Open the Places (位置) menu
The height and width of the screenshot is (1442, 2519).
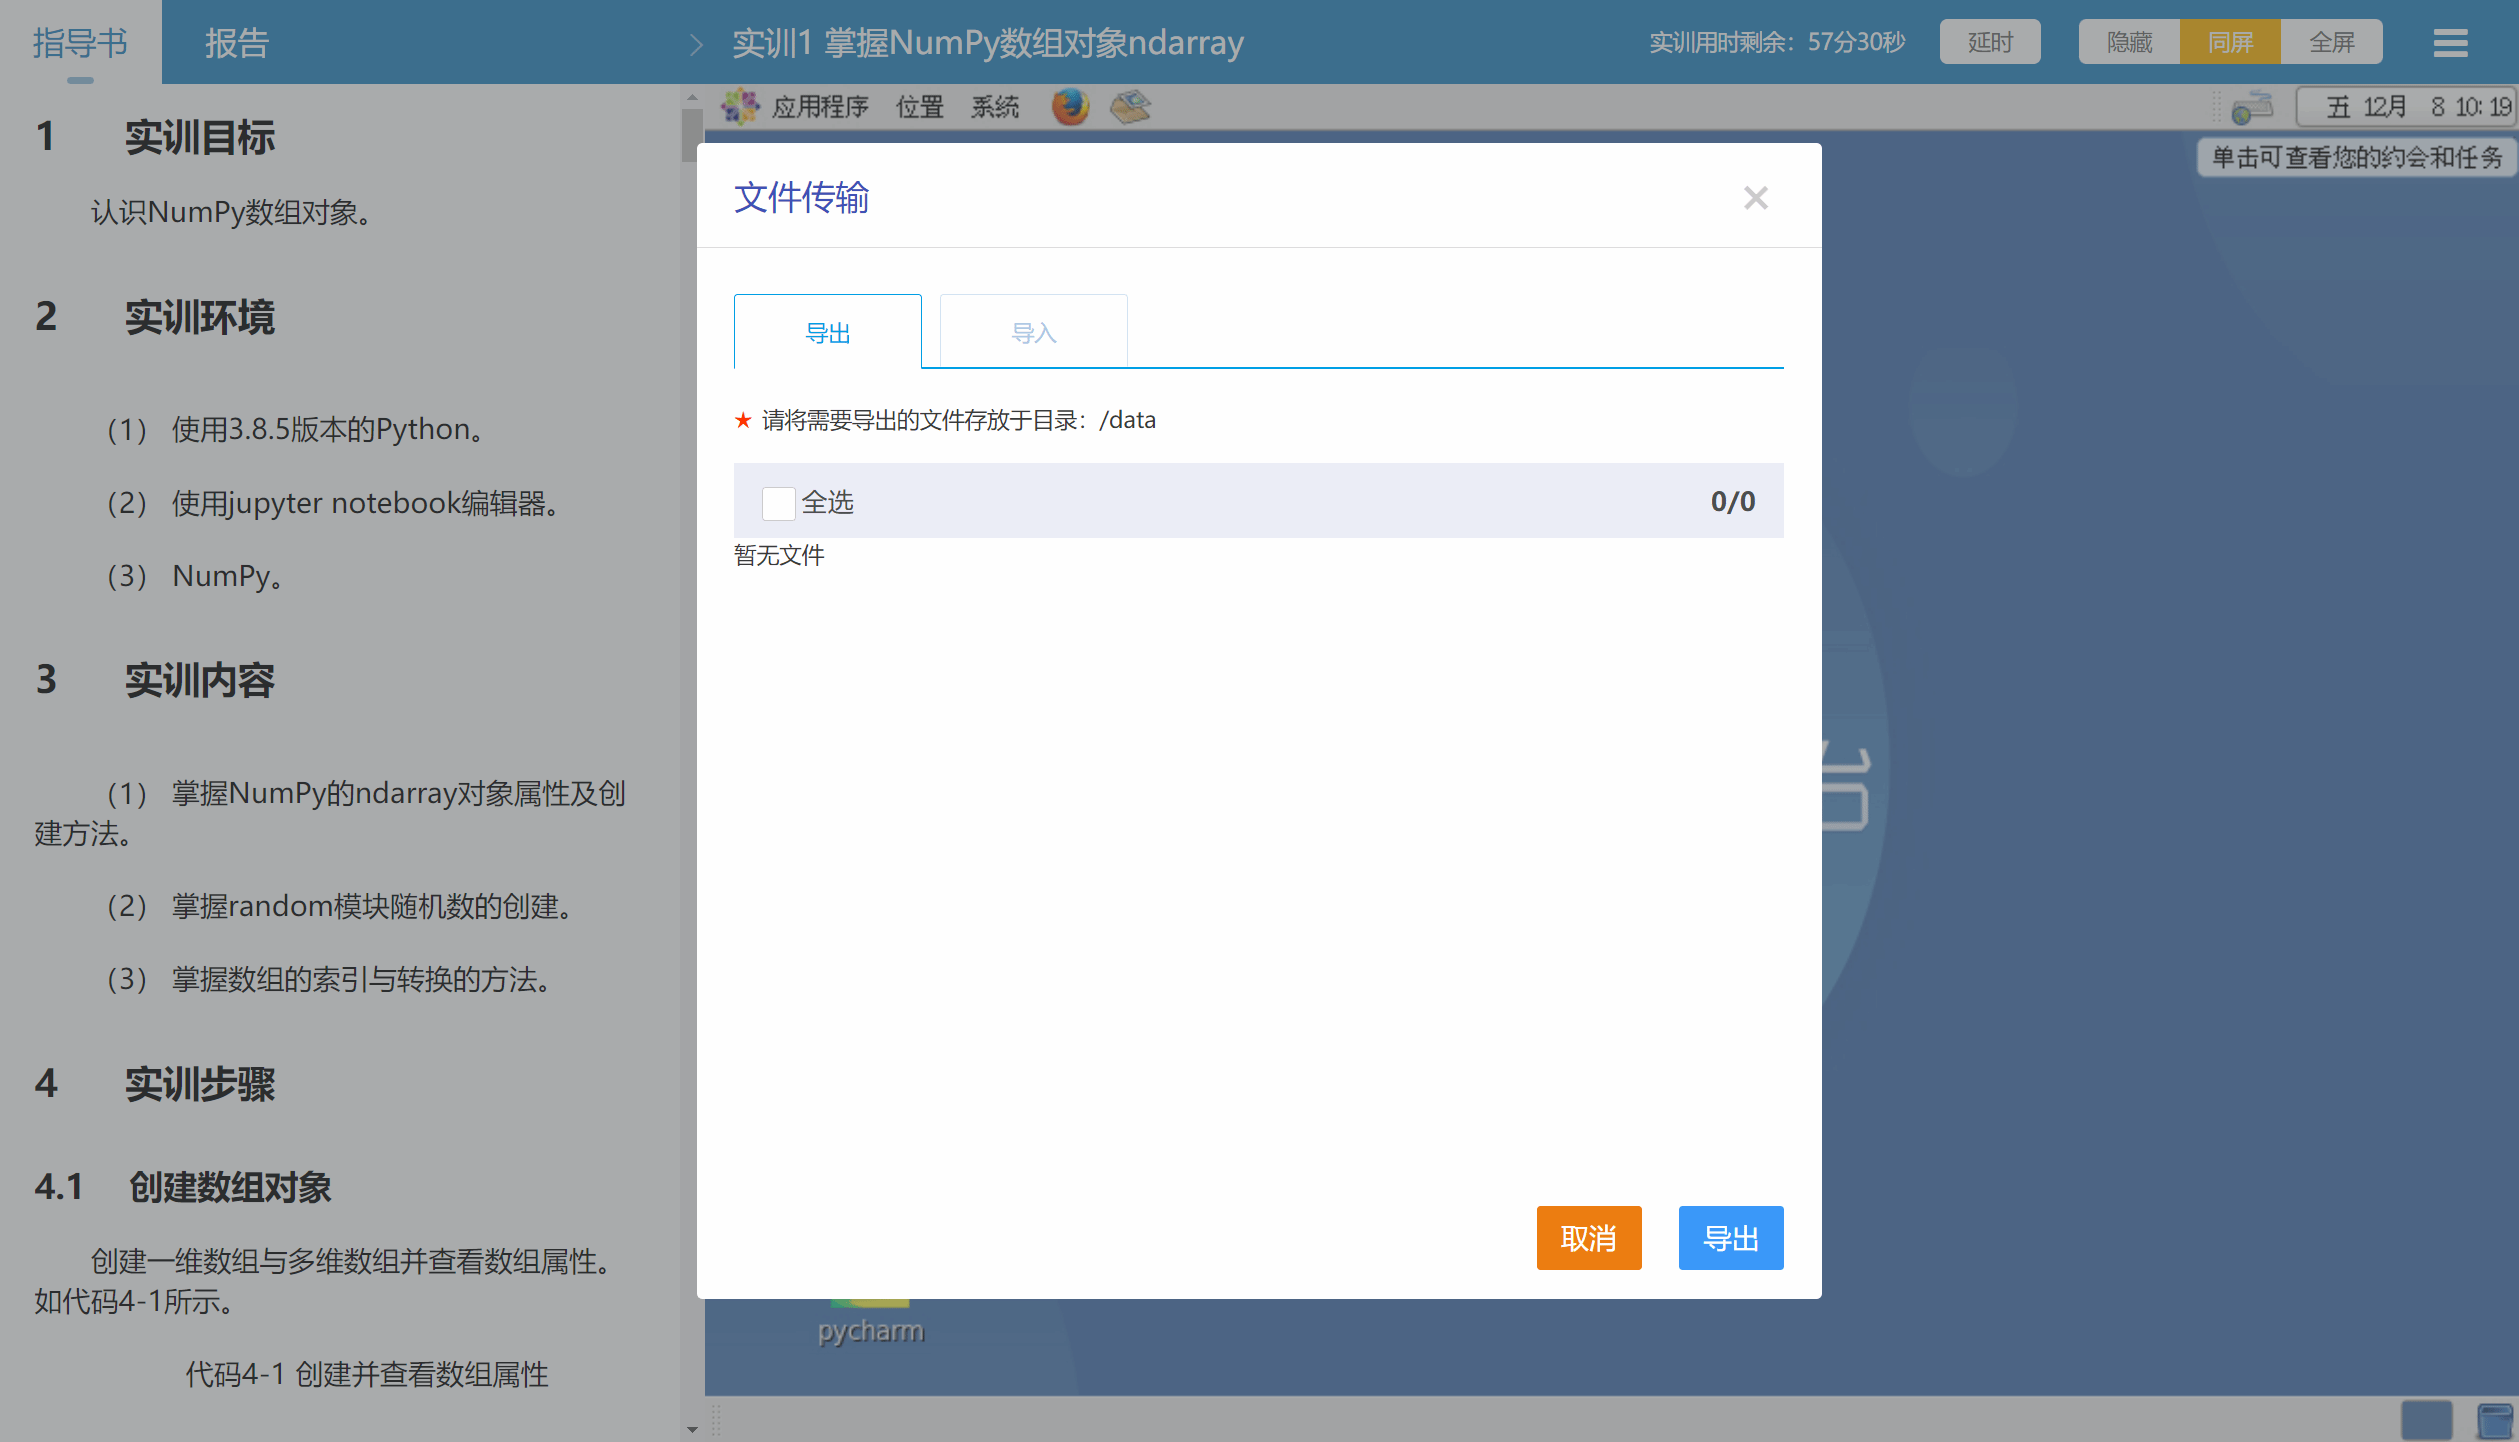[x=919, y=107]
